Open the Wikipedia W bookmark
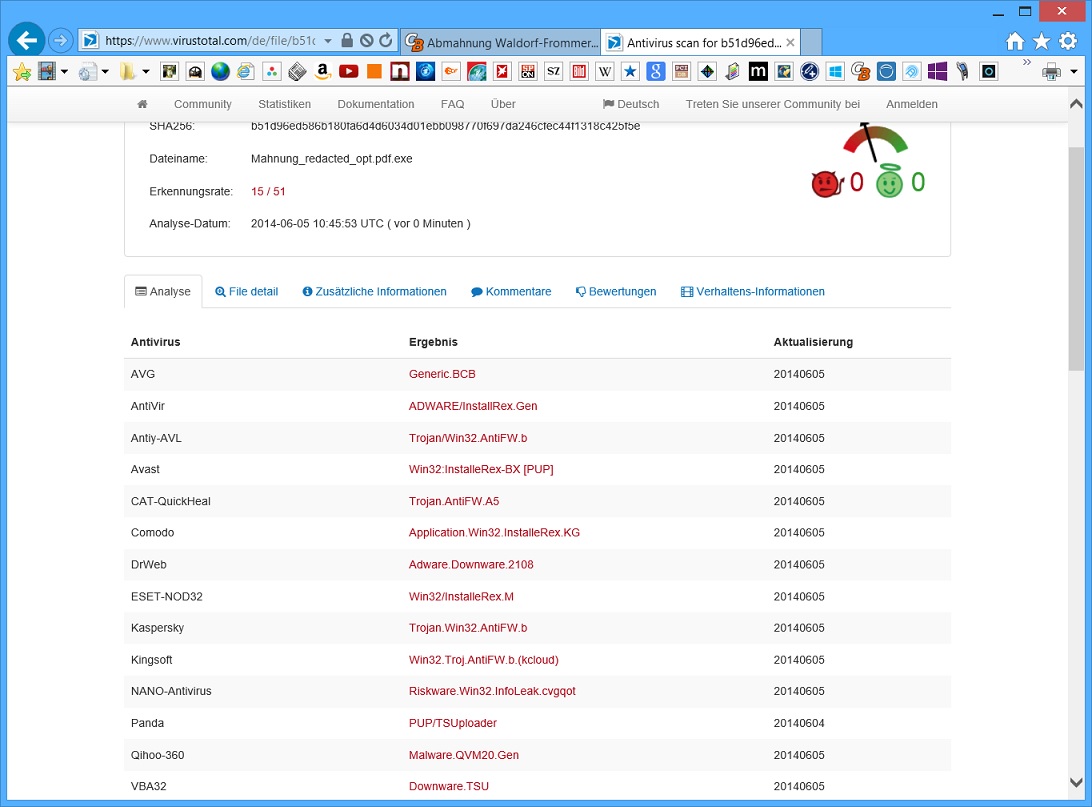The width and height of the screenshot is (1092, 807). 604,71
